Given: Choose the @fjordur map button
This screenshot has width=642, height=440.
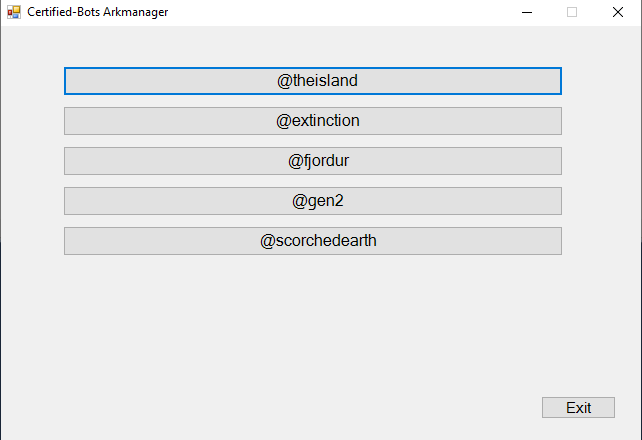Looking at the screenshot, I should 313,161.
